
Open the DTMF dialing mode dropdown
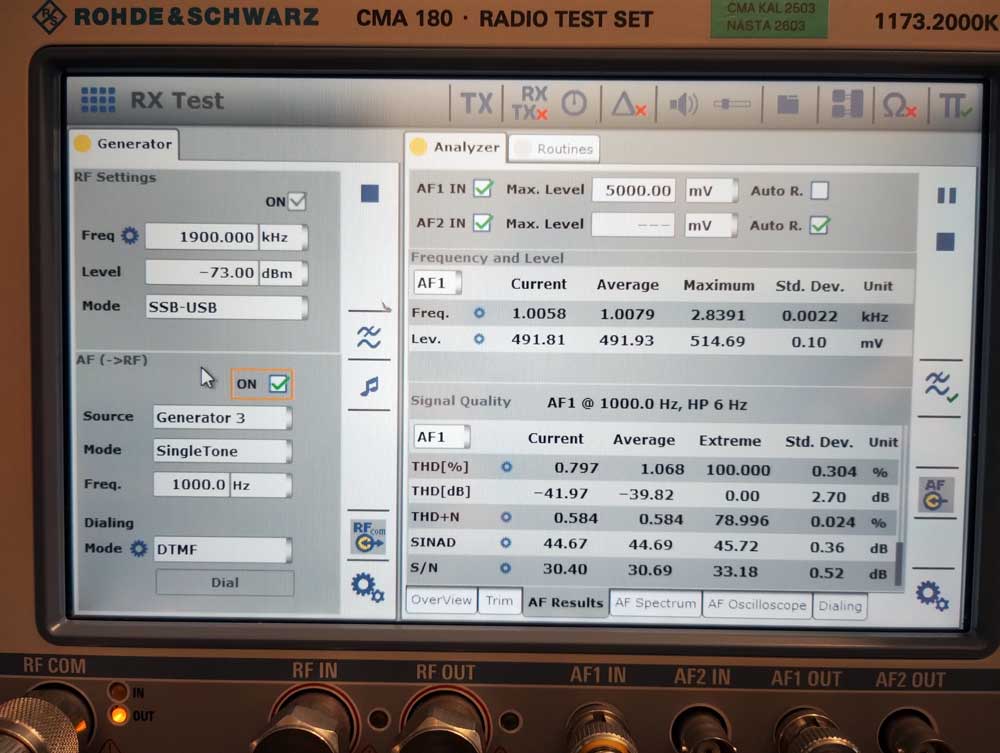coord(222,549)
